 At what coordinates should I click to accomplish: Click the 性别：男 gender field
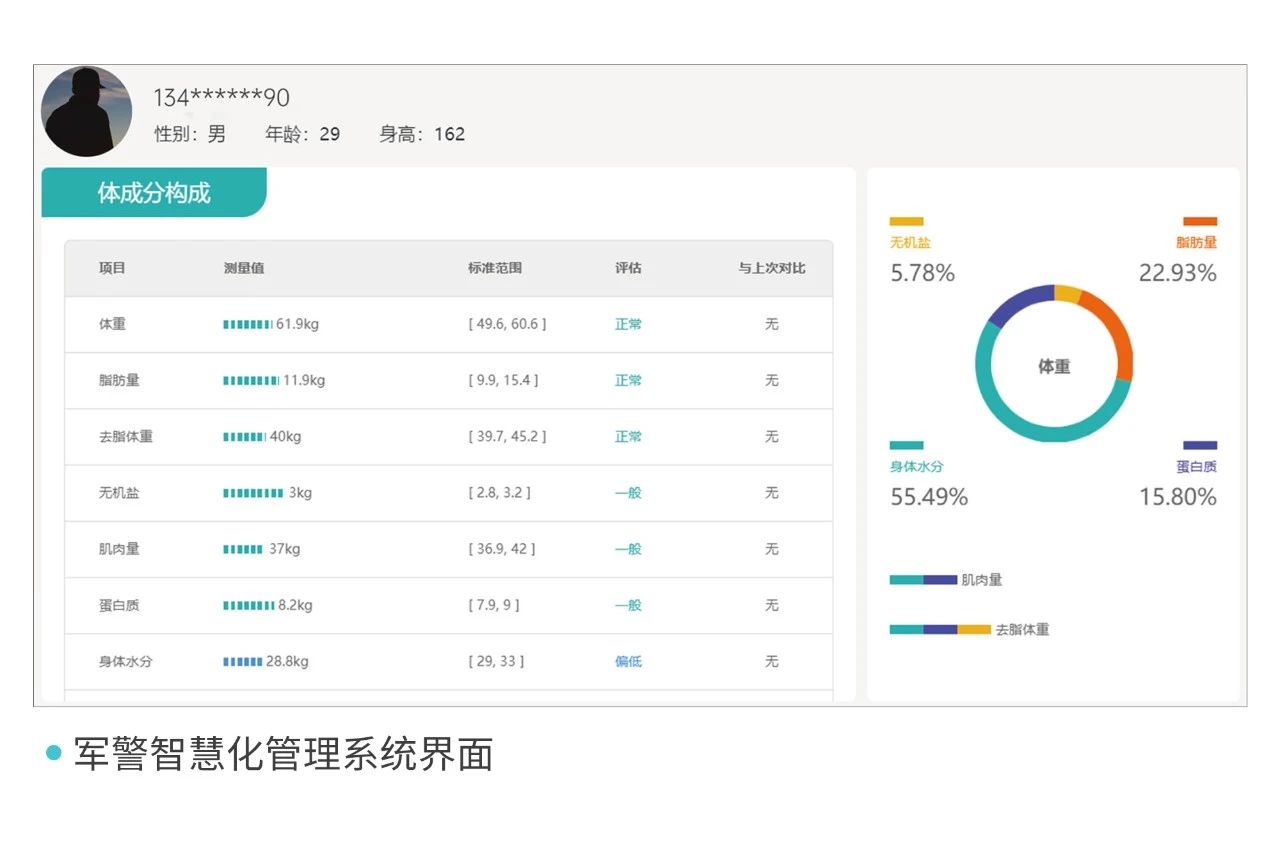(190, 134)
